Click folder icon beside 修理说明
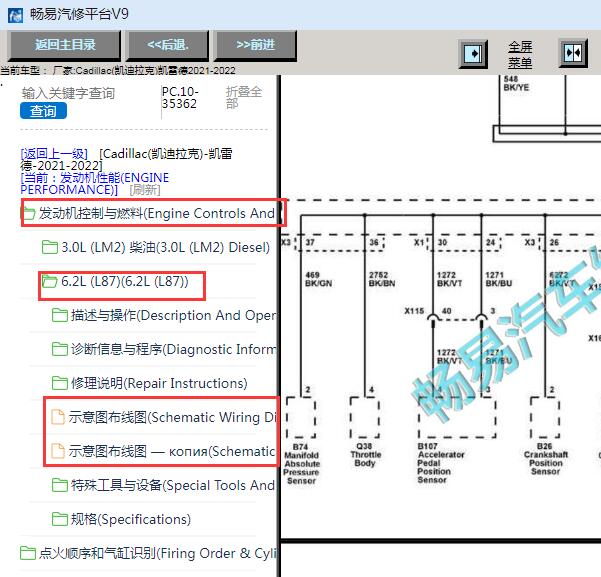The width and height of the screenshot is (601, 577). click(60, 383)
